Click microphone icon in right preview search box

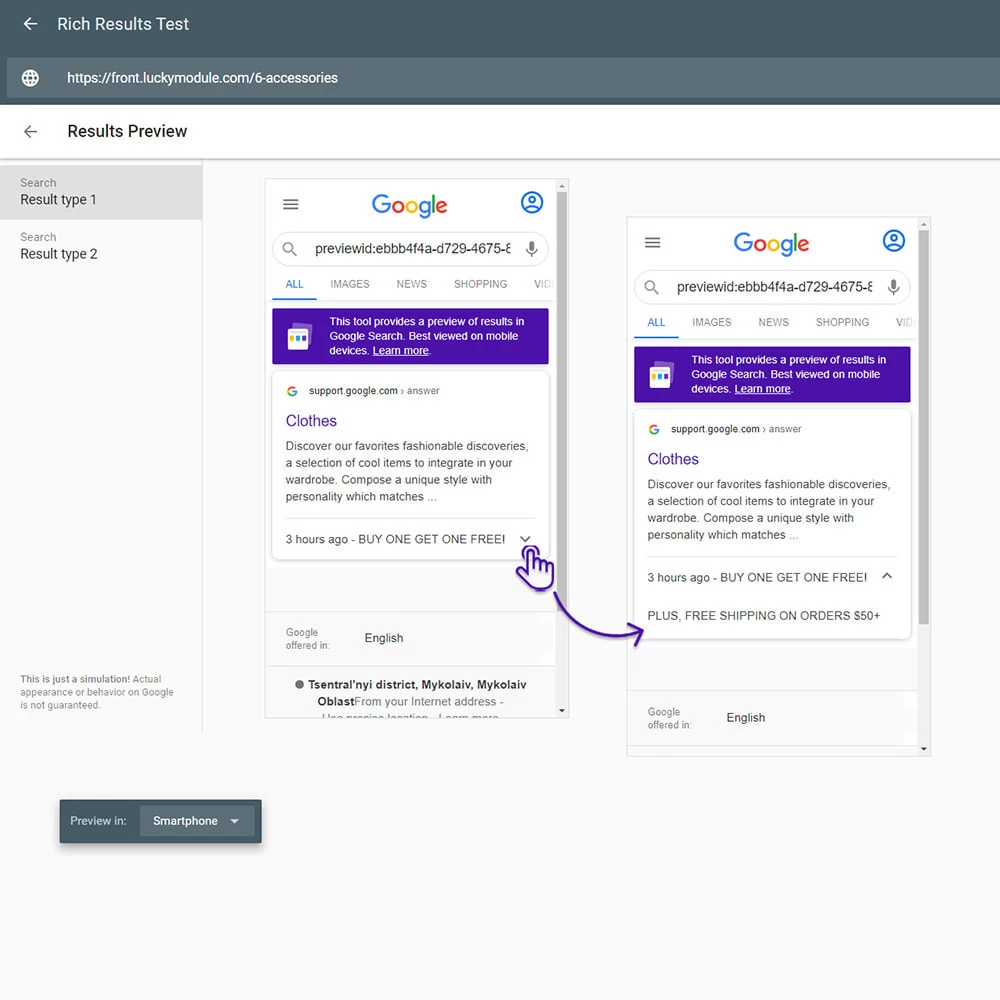pyautogui.click(x=893, y=287)
